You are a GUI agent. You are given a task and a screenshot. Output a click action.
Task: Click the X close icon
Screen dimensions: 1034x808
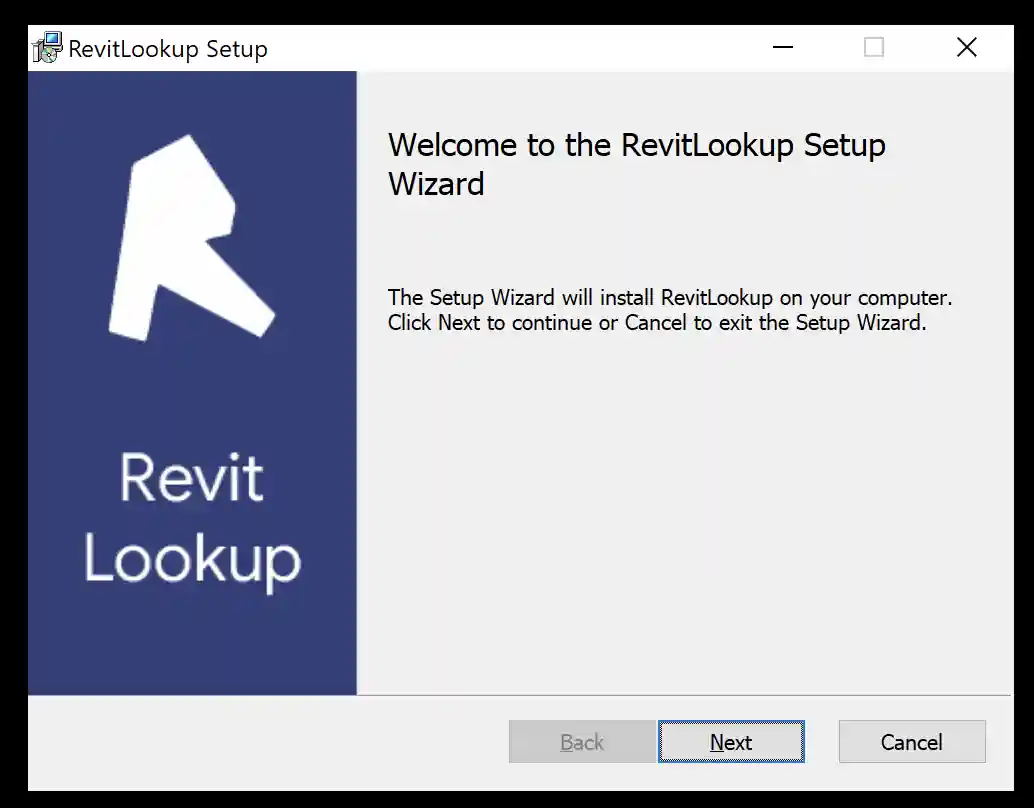click(966, 47)
